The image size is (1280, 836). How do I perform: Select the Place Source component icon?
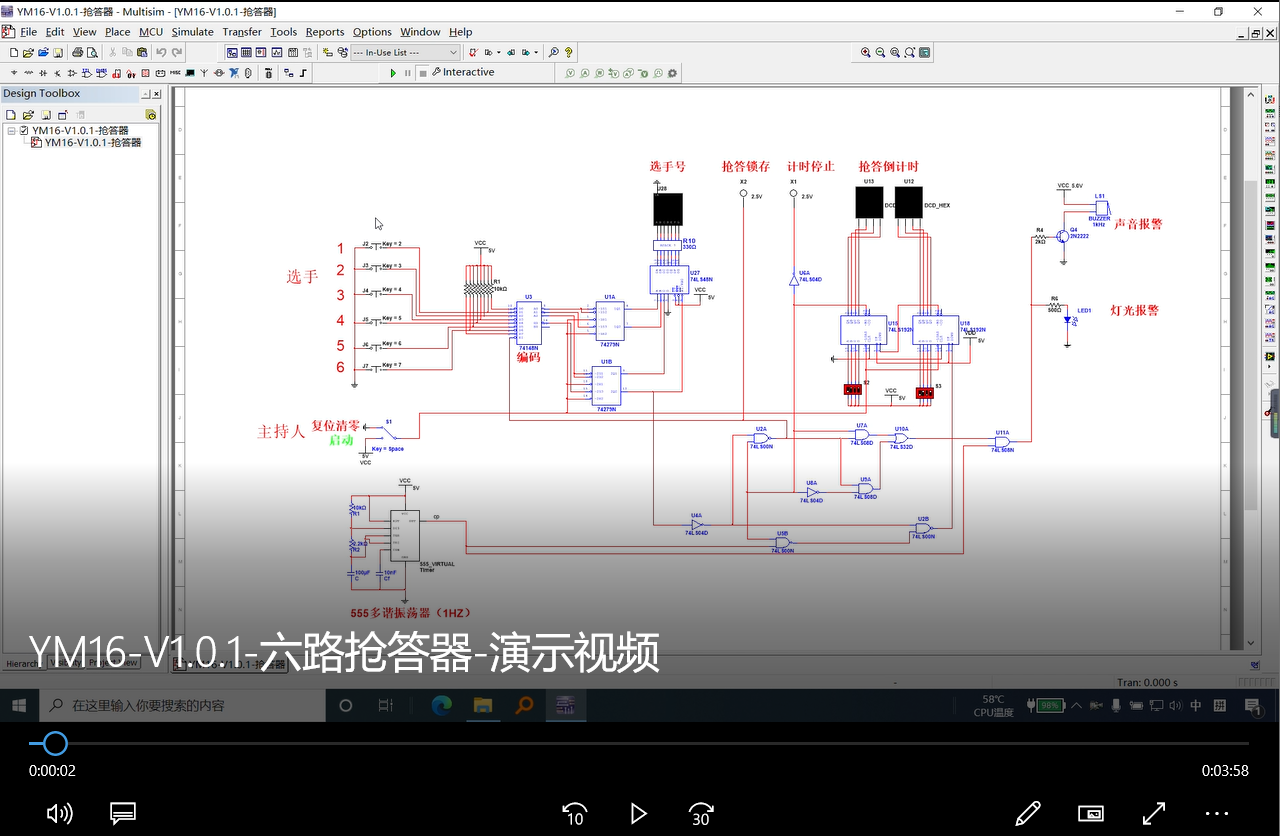point(12,72)
